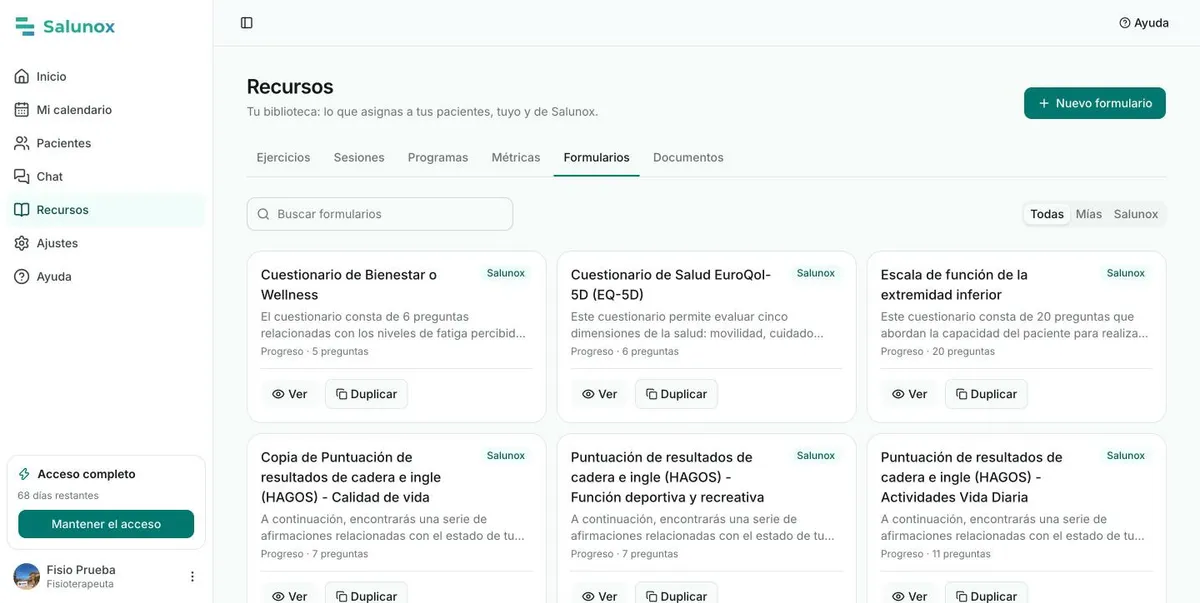
Task: Duplicate the EuroQol-5D questionnaire
Action: 676,394
